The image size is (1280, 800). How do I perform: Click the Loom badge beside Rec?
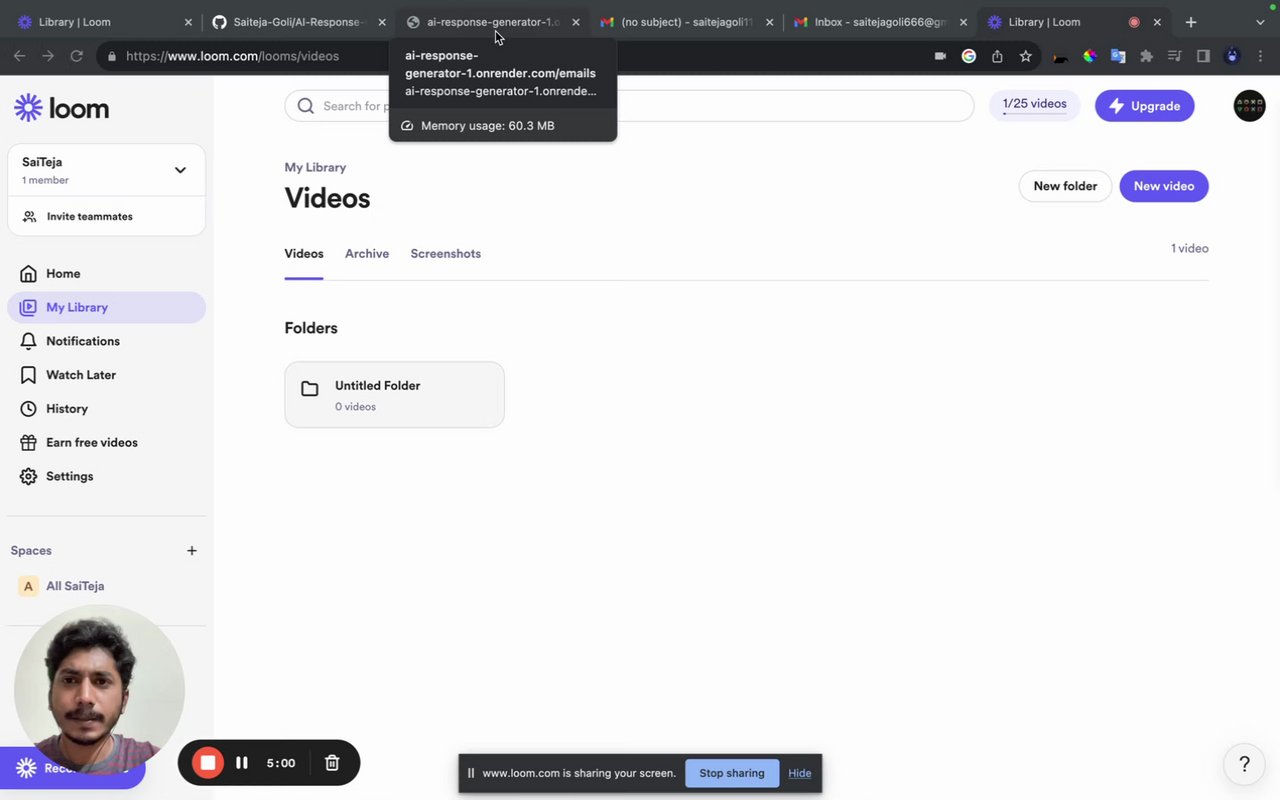click(27, 768)
